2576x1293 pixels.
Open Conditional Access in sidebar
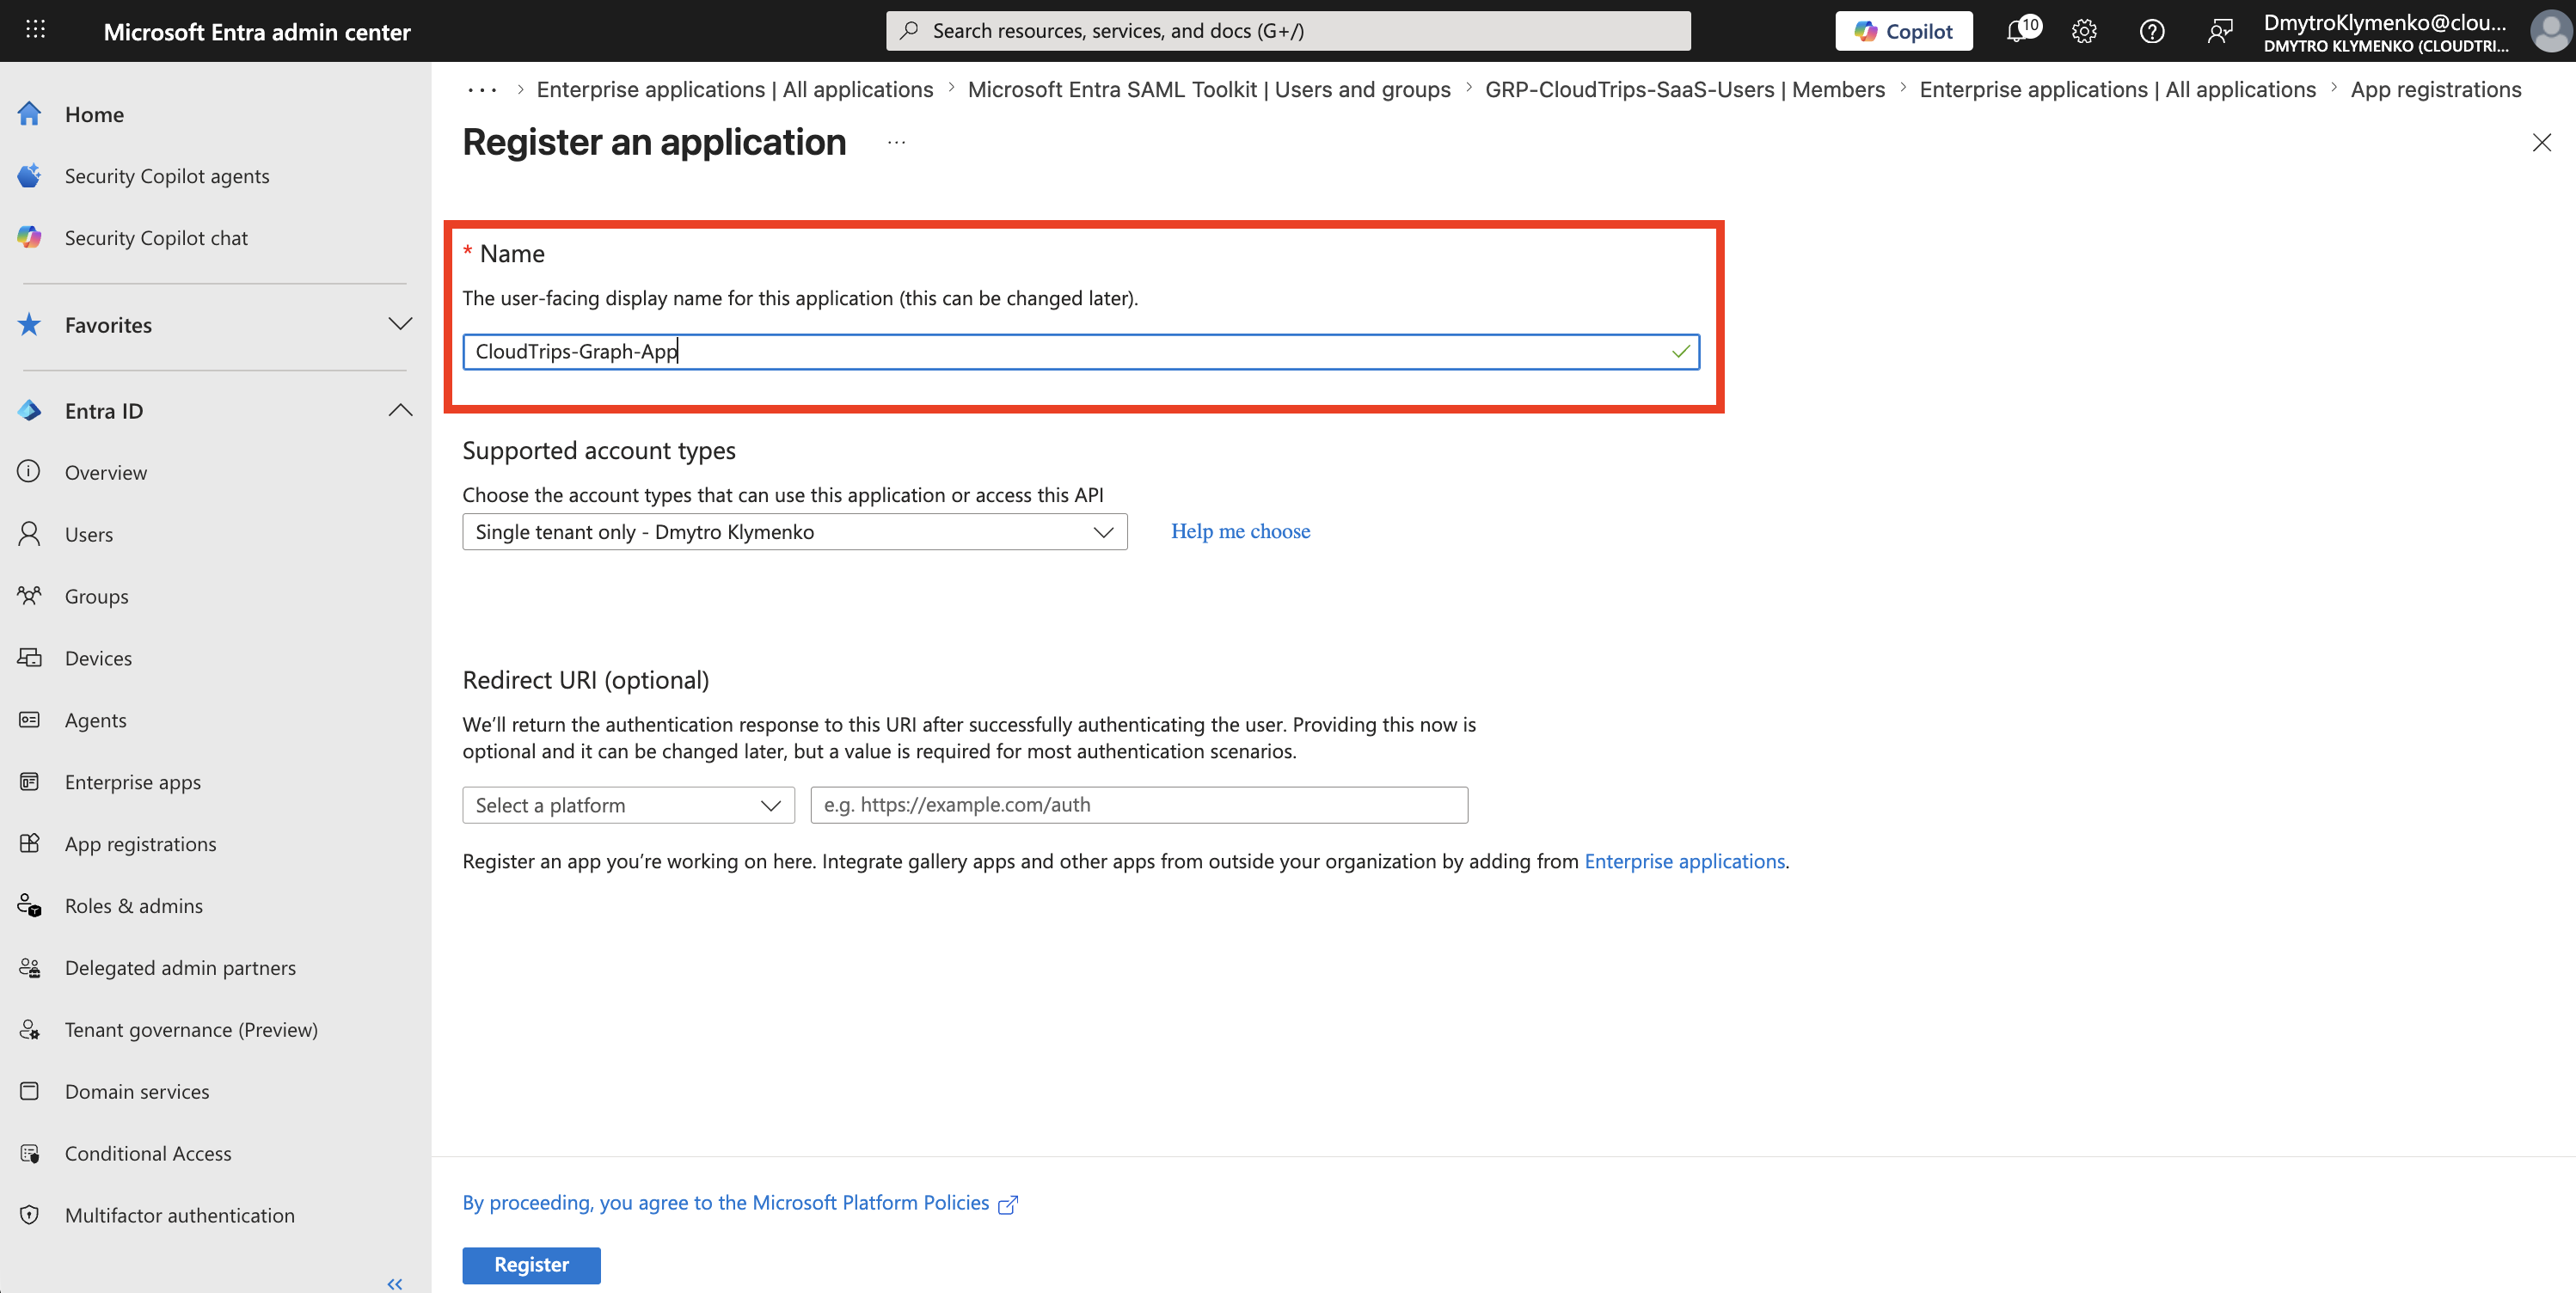(148, 1154)
